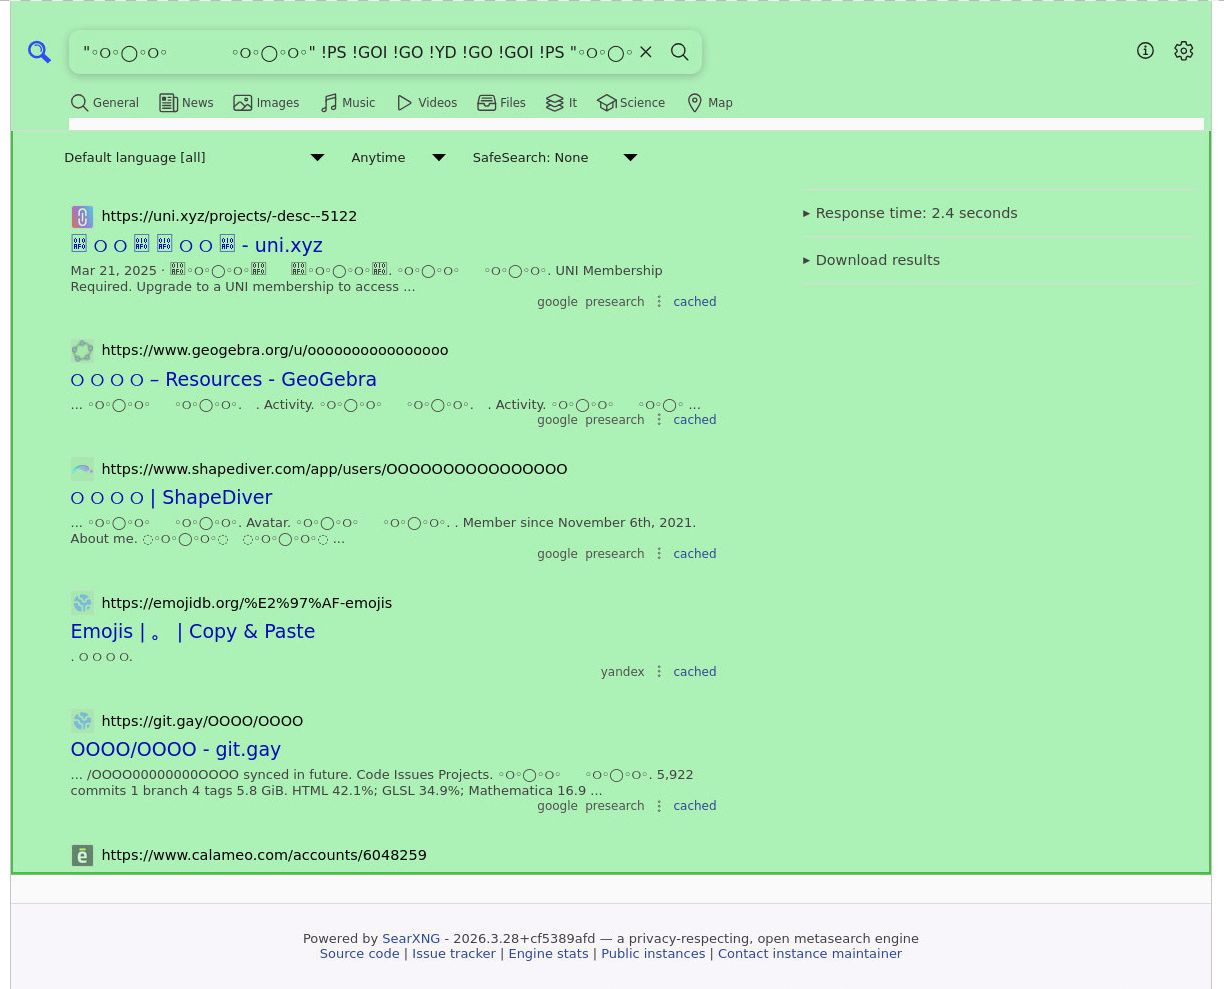Click the Public instances footer link
Viewport: 1224px width, 989px height.
click(653, 954)
